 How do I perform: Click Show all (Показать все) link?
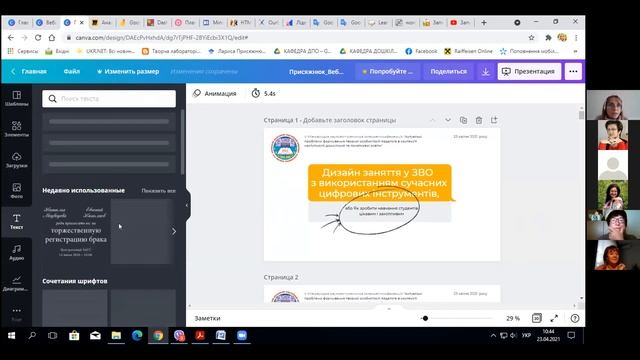coord(159,191)
